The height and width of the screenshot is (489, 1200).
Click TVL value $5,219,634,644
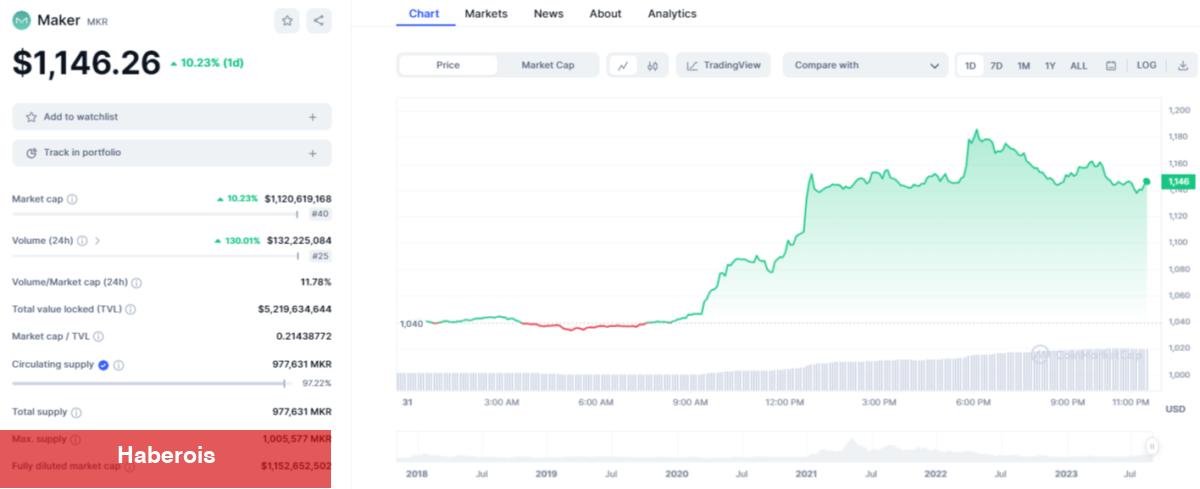click(x=295, y=310)
